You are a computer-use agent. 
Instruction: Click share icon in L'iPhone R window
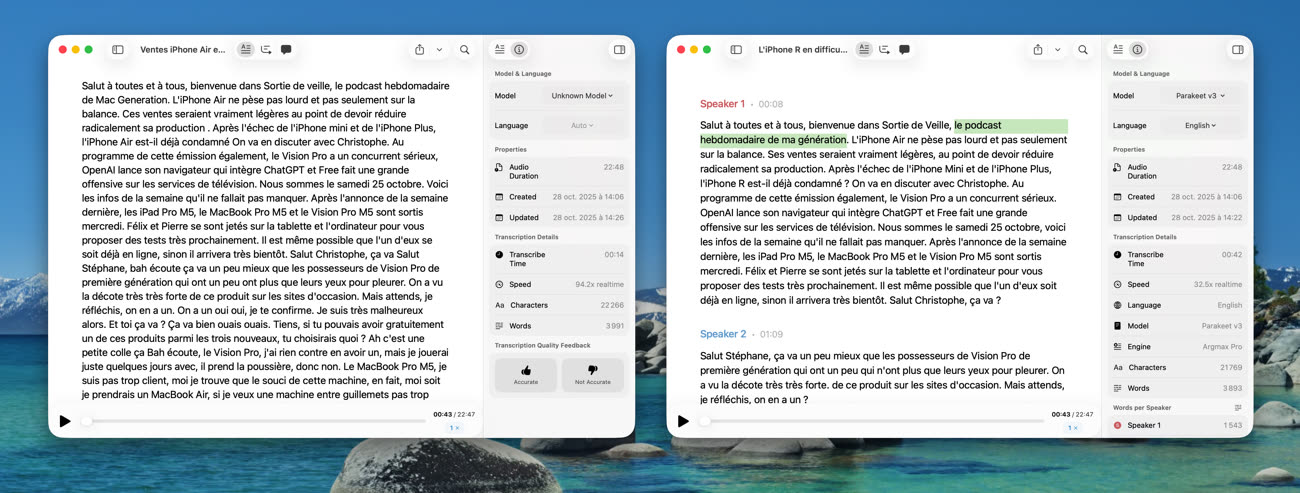(x=1037, y=50)
